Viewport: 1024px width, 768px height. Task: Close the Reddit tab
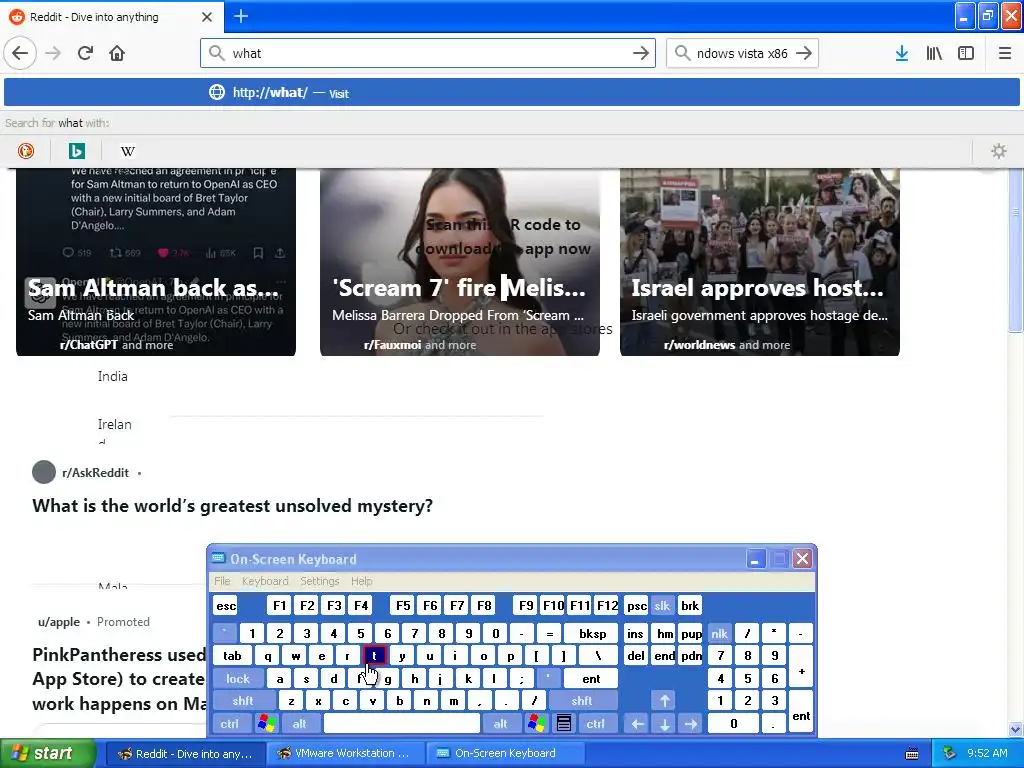click(207, 17)
